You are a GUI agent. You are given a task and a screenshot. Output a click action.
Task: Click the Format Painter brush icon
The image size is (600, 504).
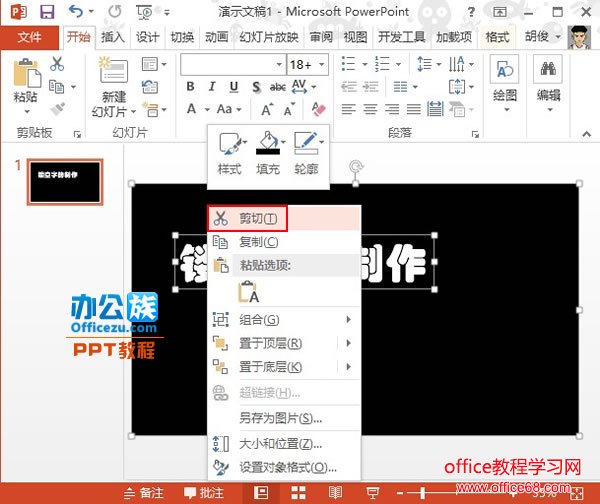coord(57,109)
